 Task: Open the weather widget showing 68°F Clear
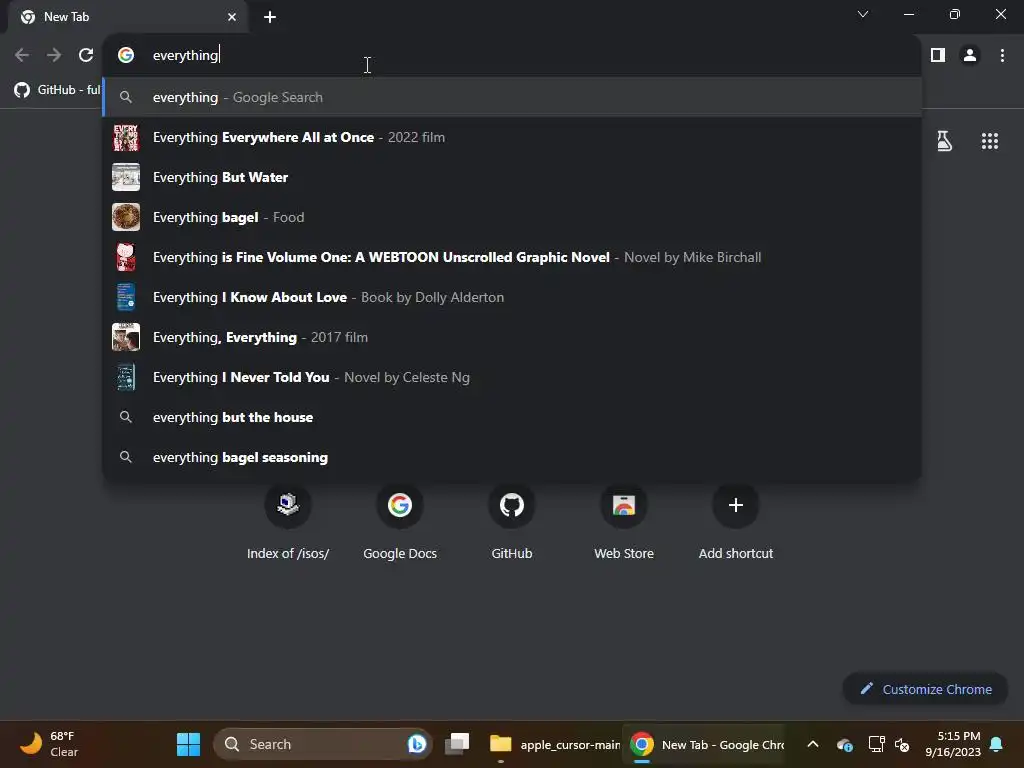49,744
